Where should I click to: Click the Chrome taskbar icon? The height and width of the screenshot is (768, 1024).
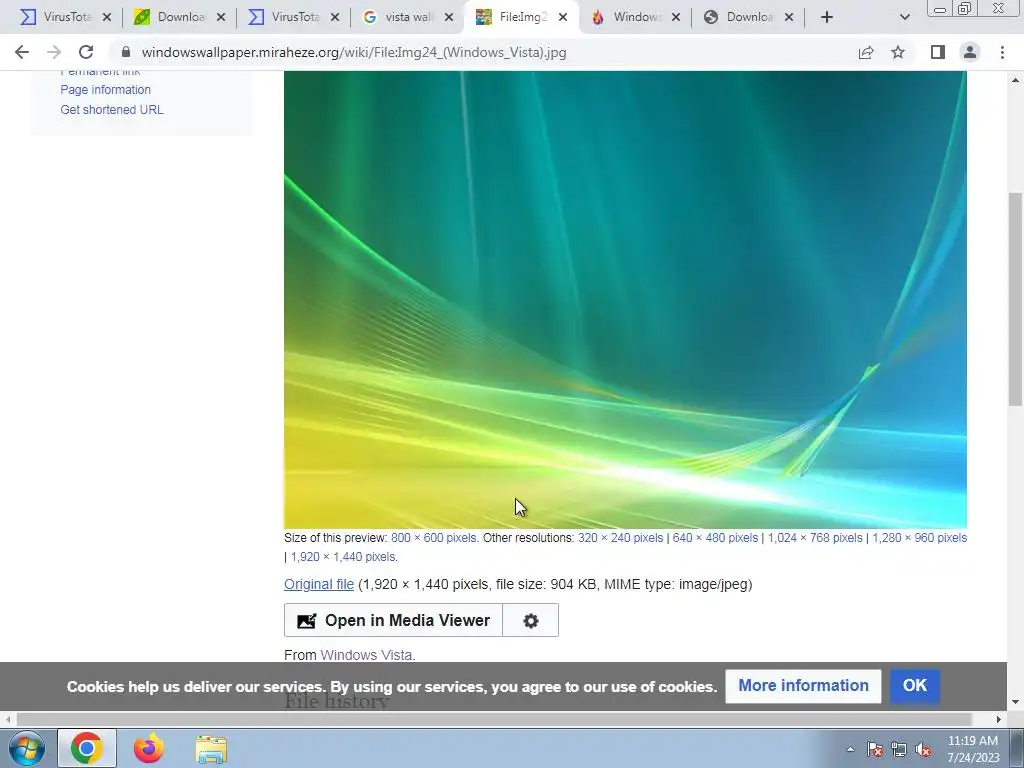(87, 748)
